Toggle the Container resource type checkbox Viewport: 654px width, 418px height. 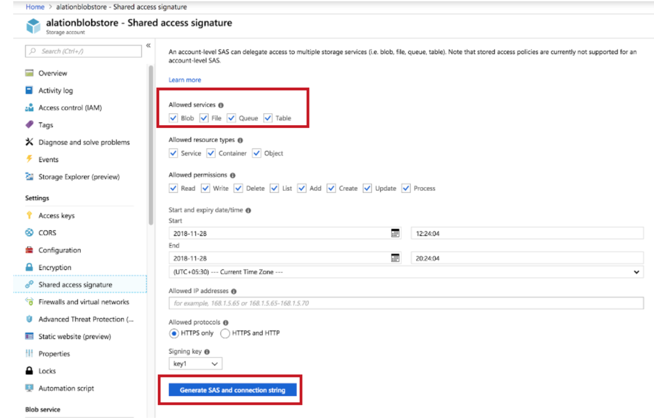coord(211,153)
